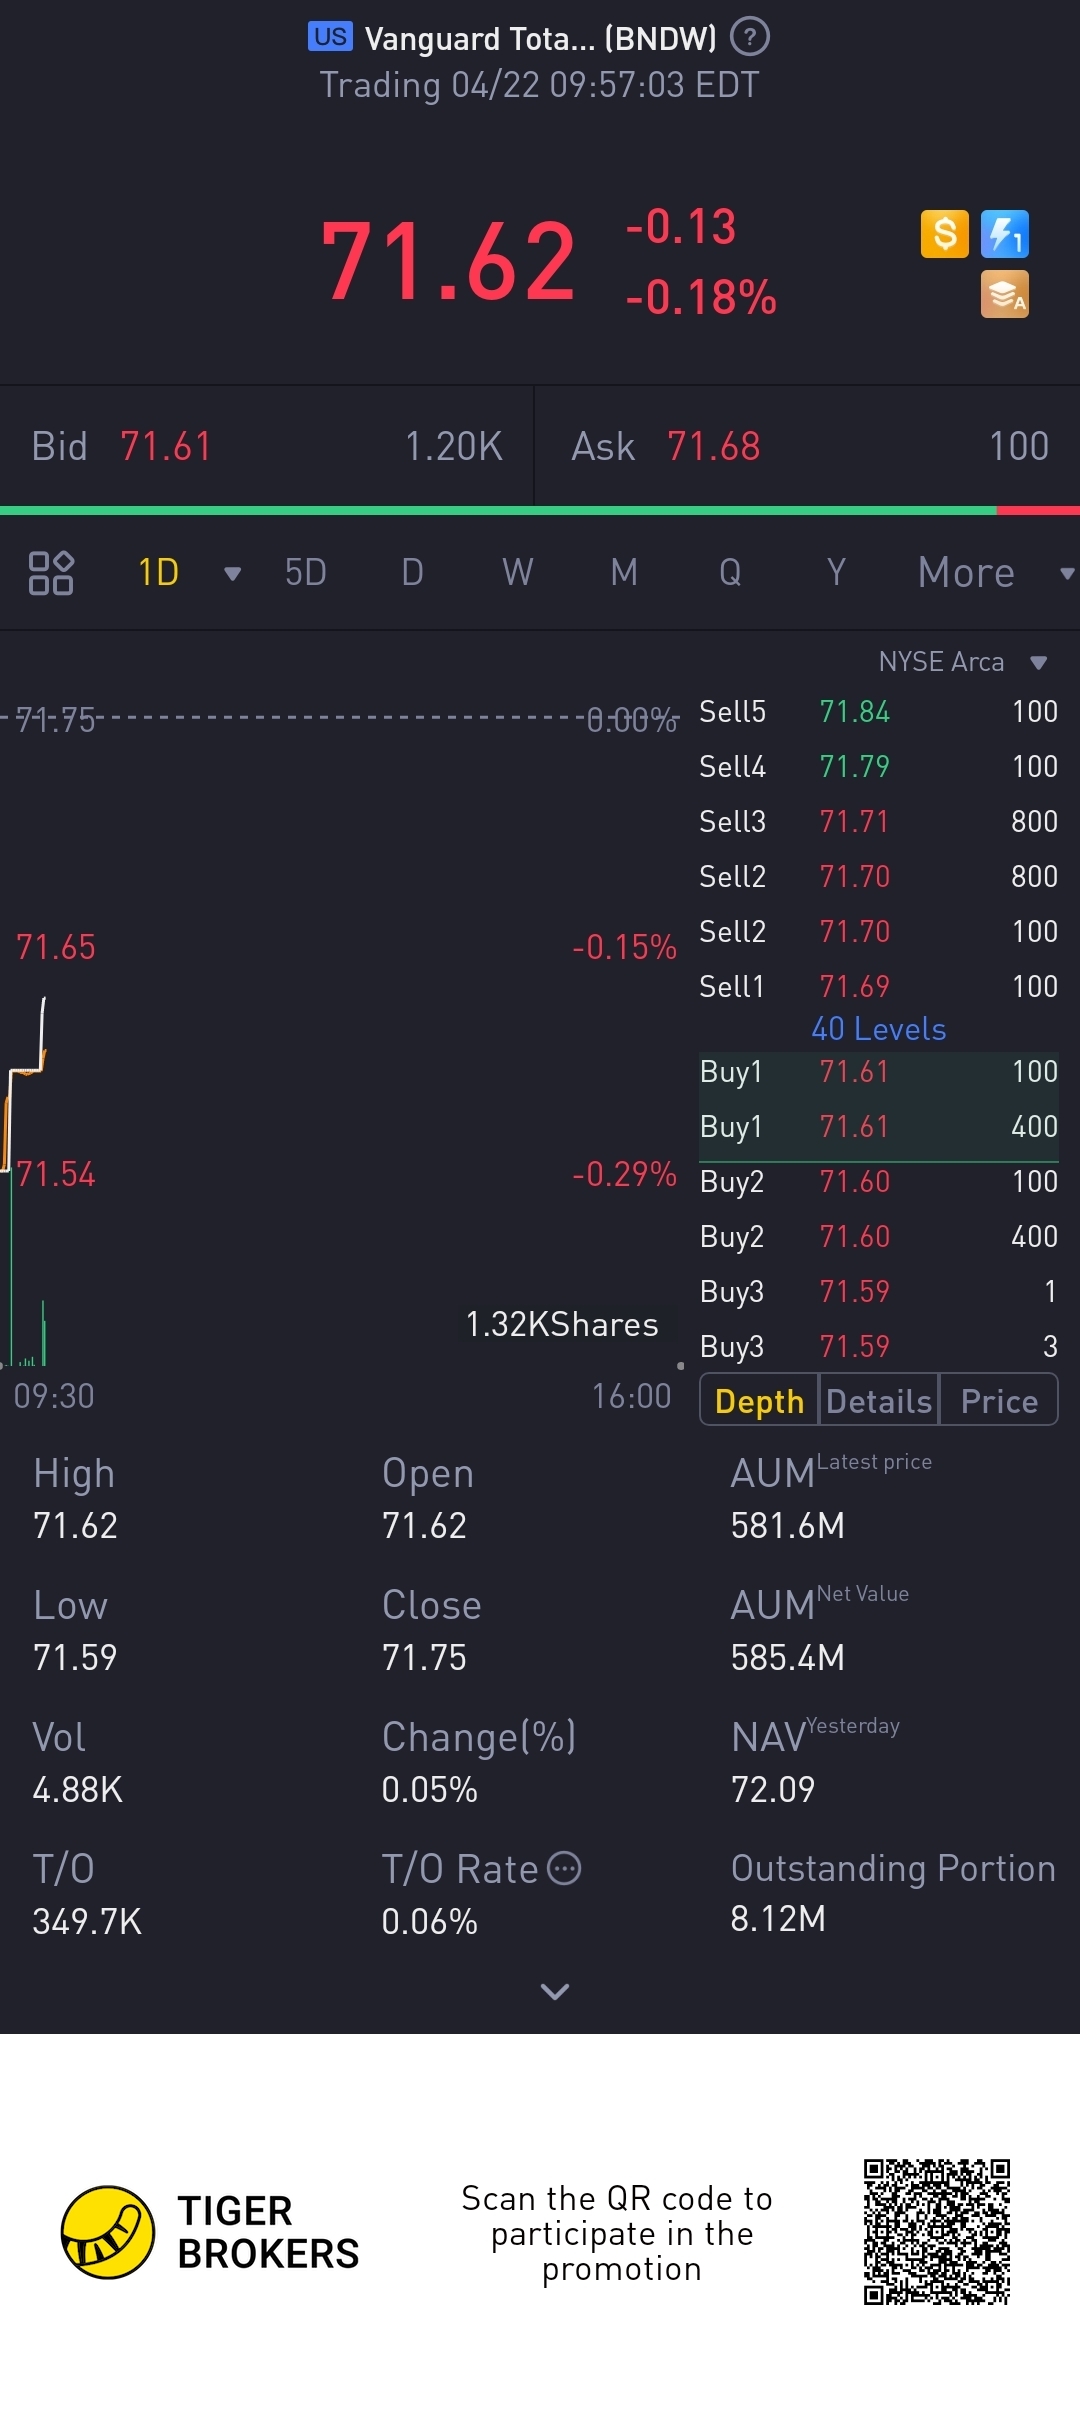This screenshot has height=2431, width=1080.
Task: Switch to the Details tab
Action: 879,1400
